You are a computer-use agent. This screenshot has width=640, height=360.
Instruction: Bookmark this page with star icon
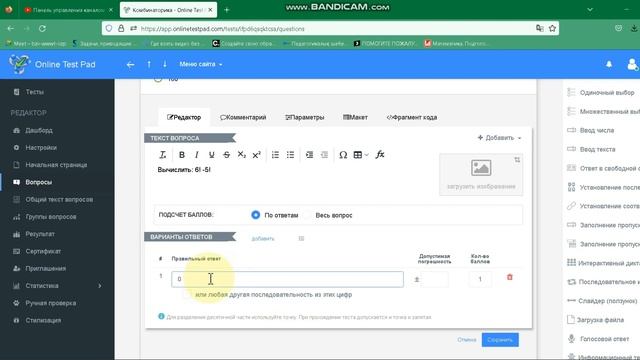552,29
